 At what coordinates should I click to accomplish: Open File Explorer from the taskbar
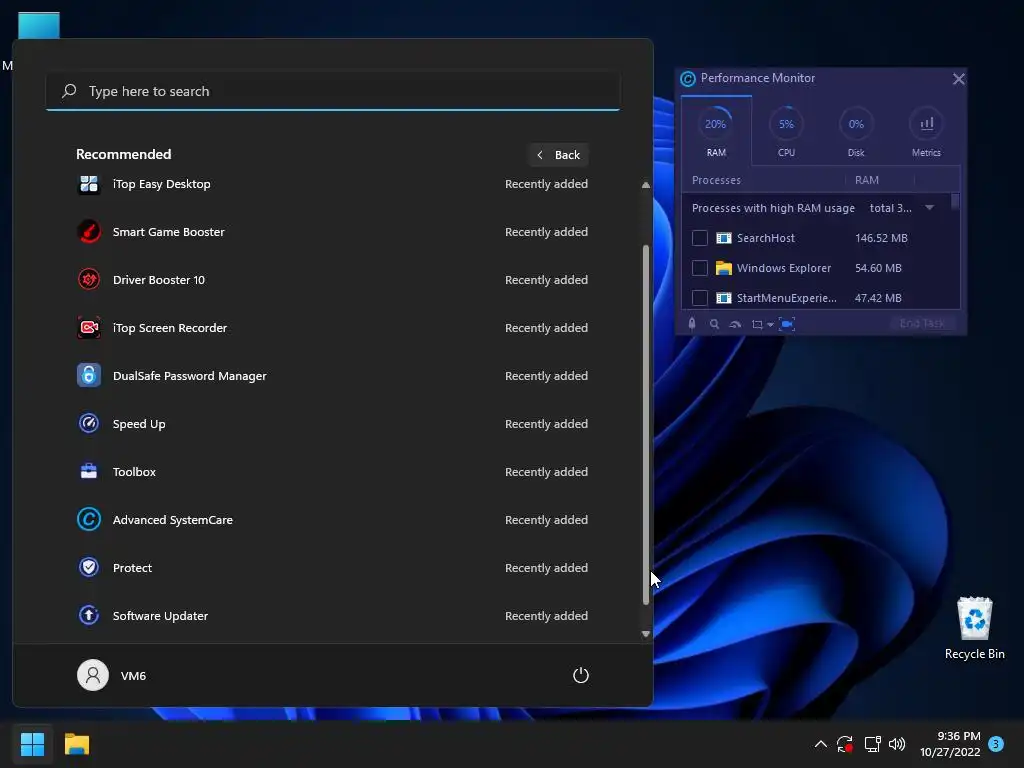click(77, 744)
